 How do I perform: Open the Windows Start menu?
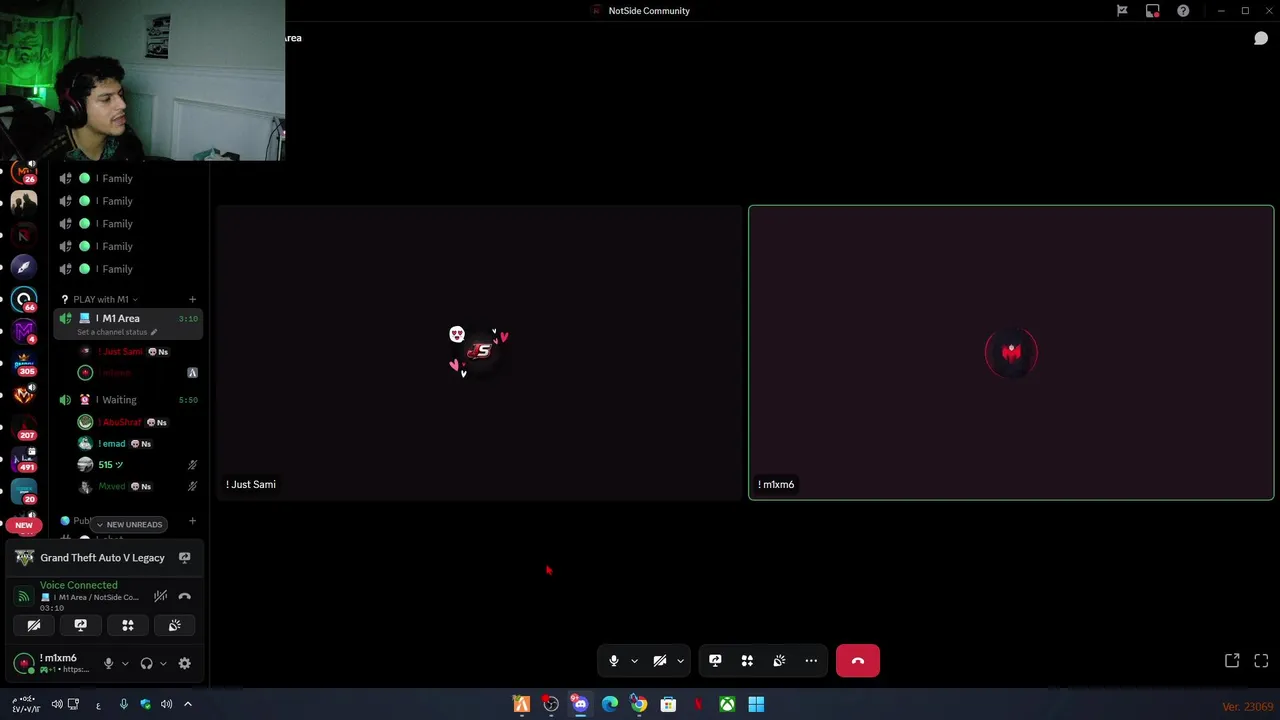756,705
